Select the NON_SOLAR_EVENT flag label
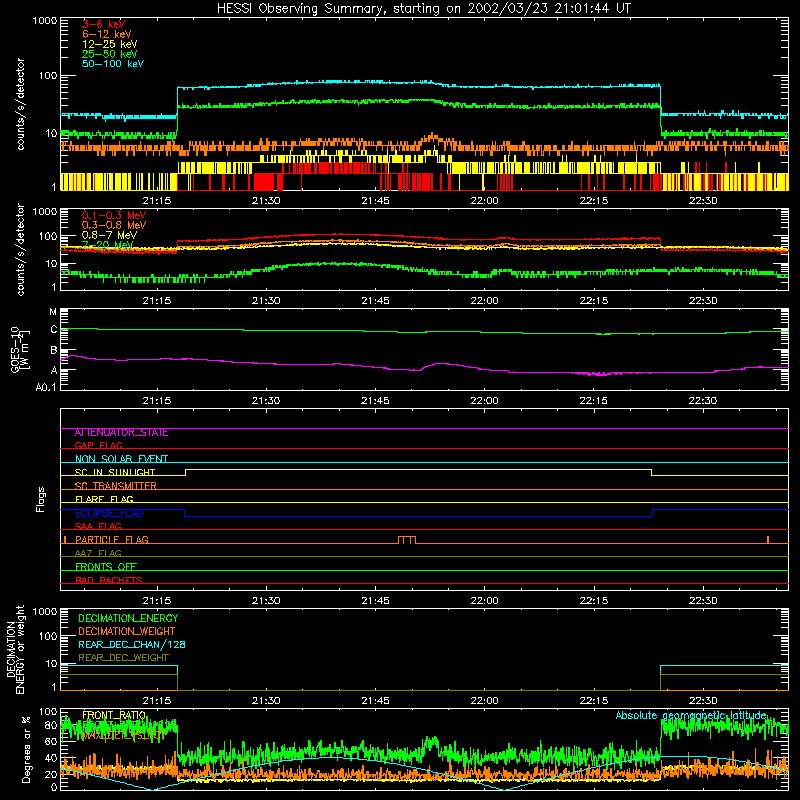The height and width of the screenshot is (800, 800). point(121,459)
